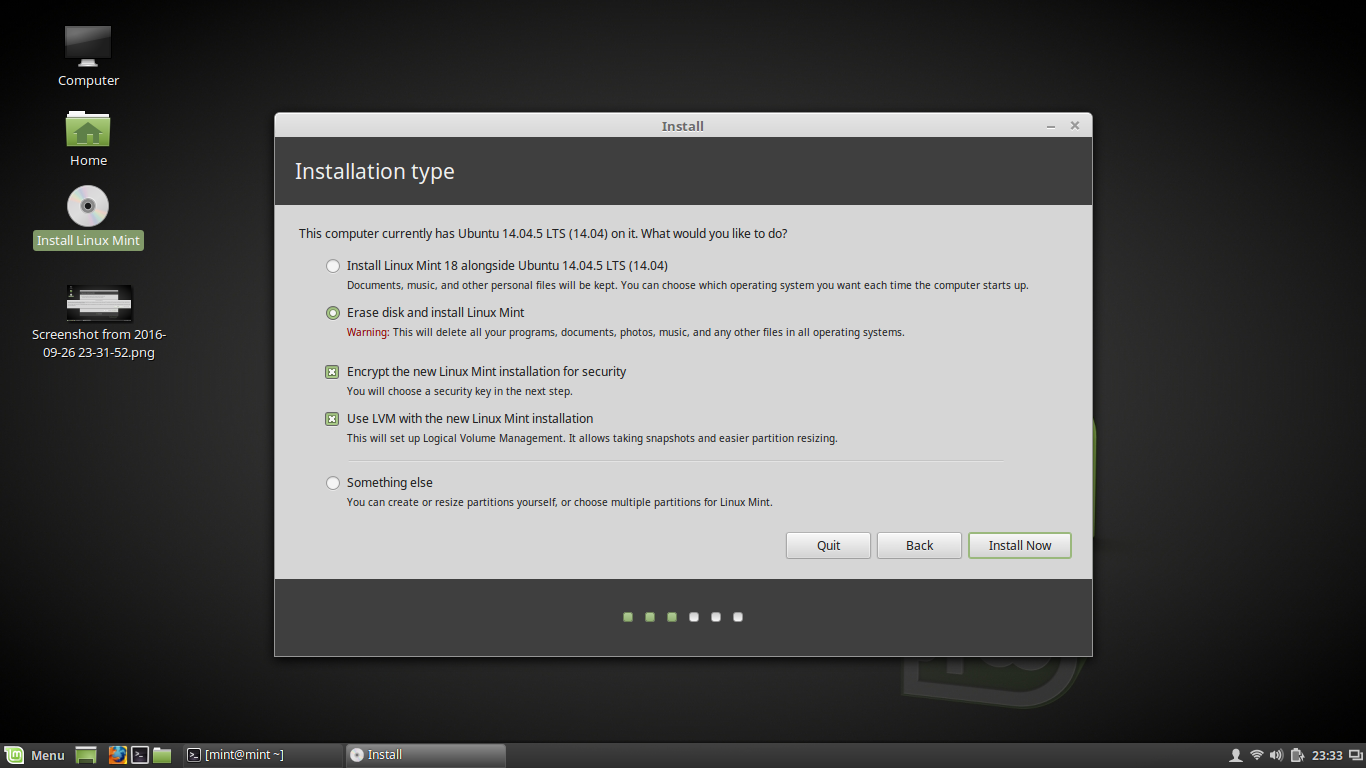Open the battery power applet
1366x768 pixels.
1296,755
